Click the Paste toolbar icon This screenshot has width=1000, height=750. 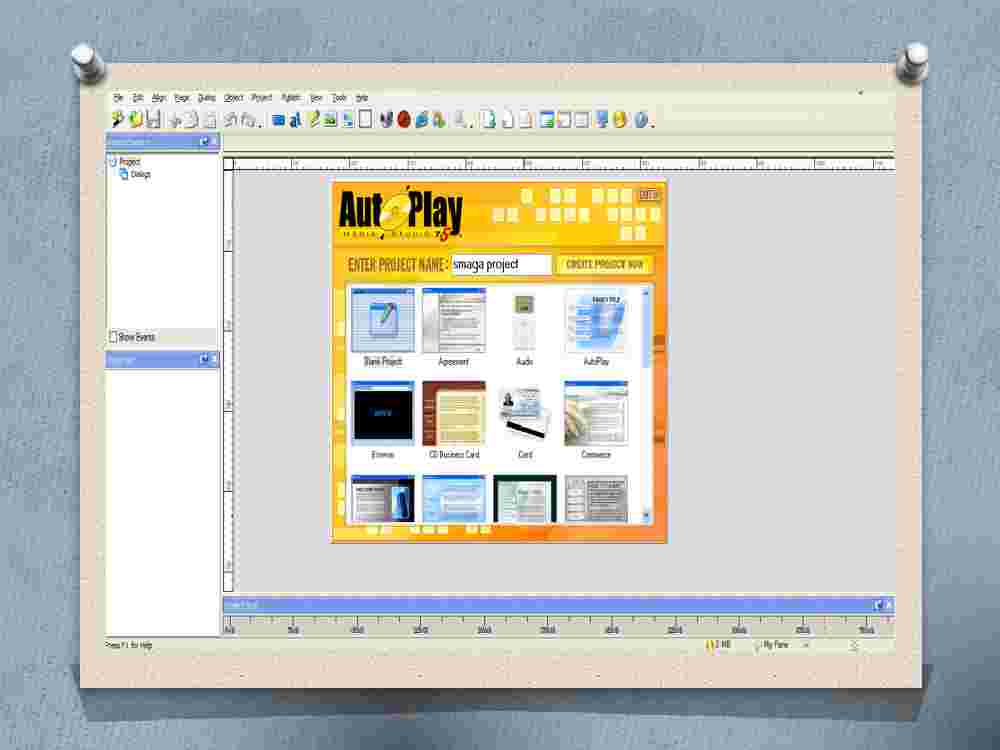click(209, 120)
